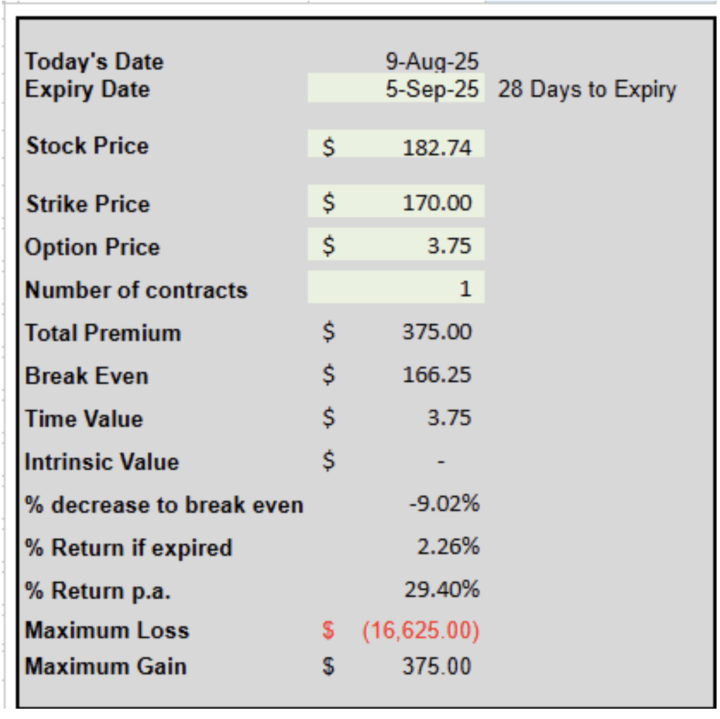
Task: Select the Number of contracts cell
Action: [x=396, y=287]
